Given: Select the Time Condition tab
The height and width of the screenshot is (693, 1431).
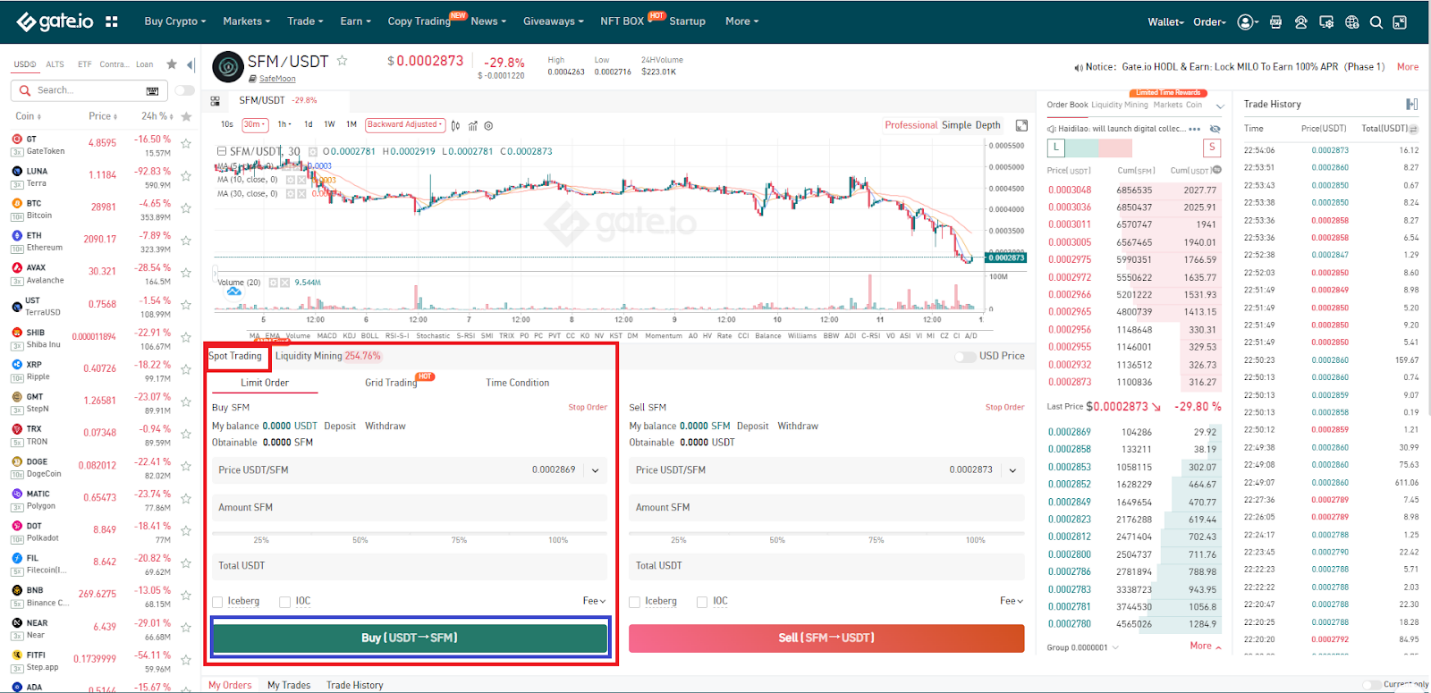Looking at the screenshot, I should tap(517, 383).
